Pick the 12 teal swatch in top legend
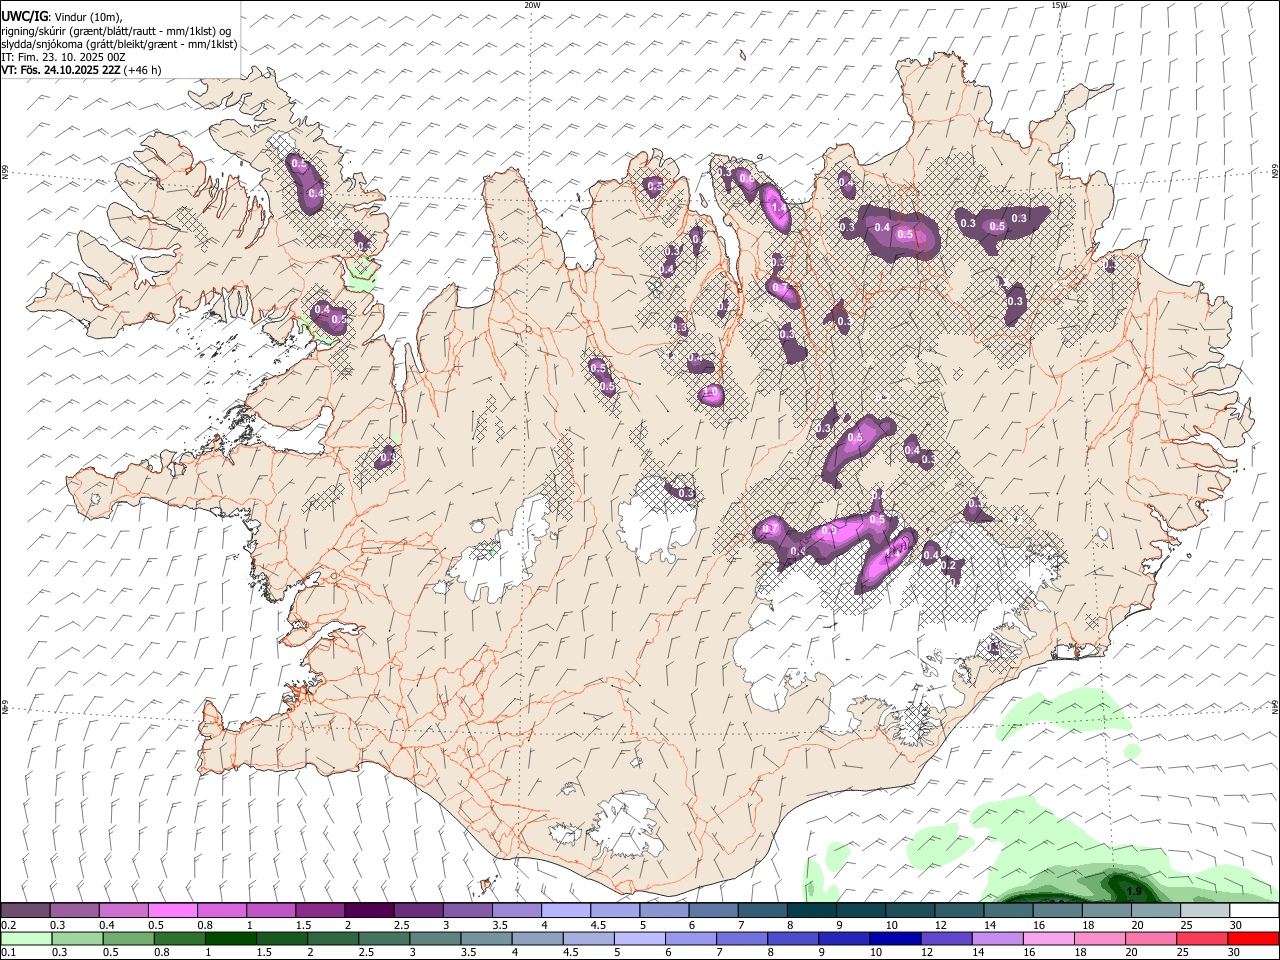The width and height of the screenshot is (1280, 960). (959, 911)
